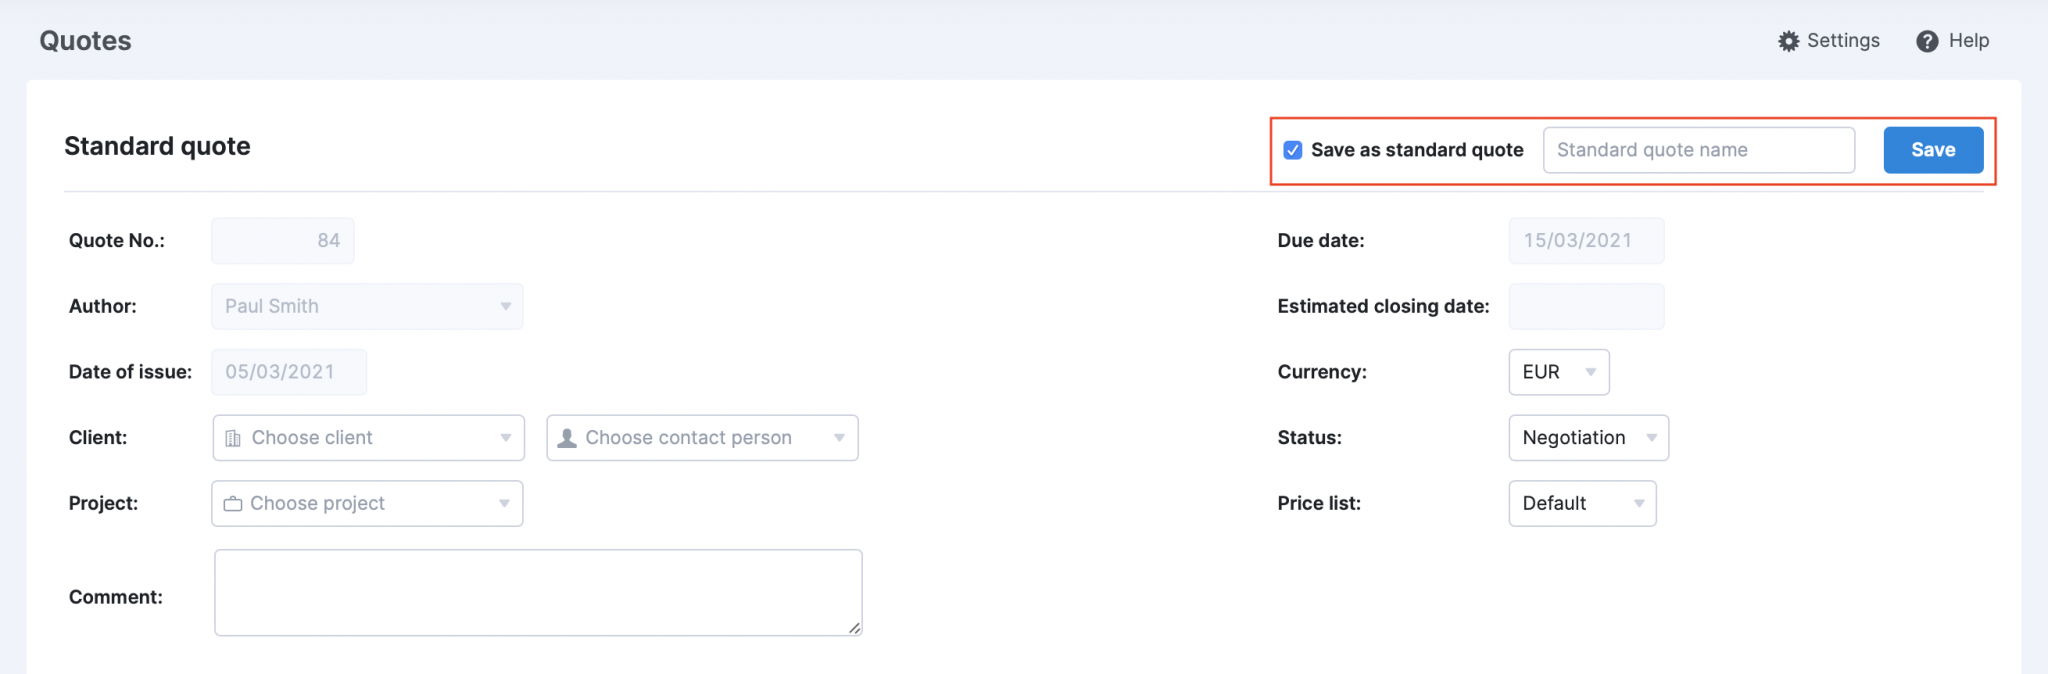
Task: Click the blue Save button
Action: click(x=1932, y=149)
